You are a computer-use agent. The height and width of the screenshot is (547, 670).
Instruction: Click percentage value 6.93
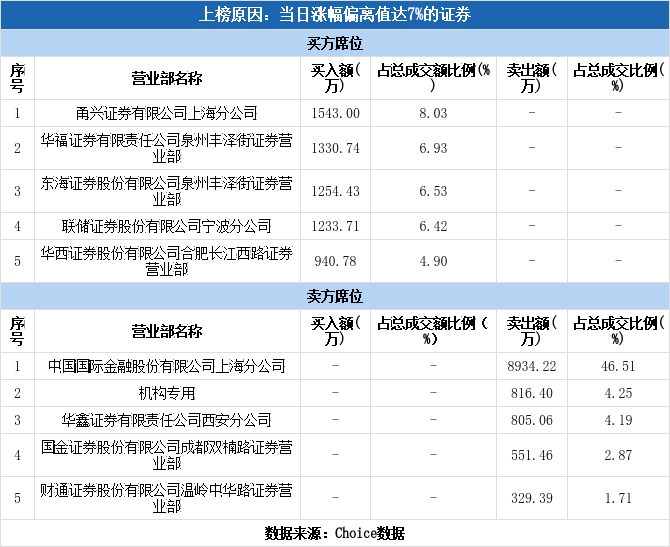[x=433, y=148]
